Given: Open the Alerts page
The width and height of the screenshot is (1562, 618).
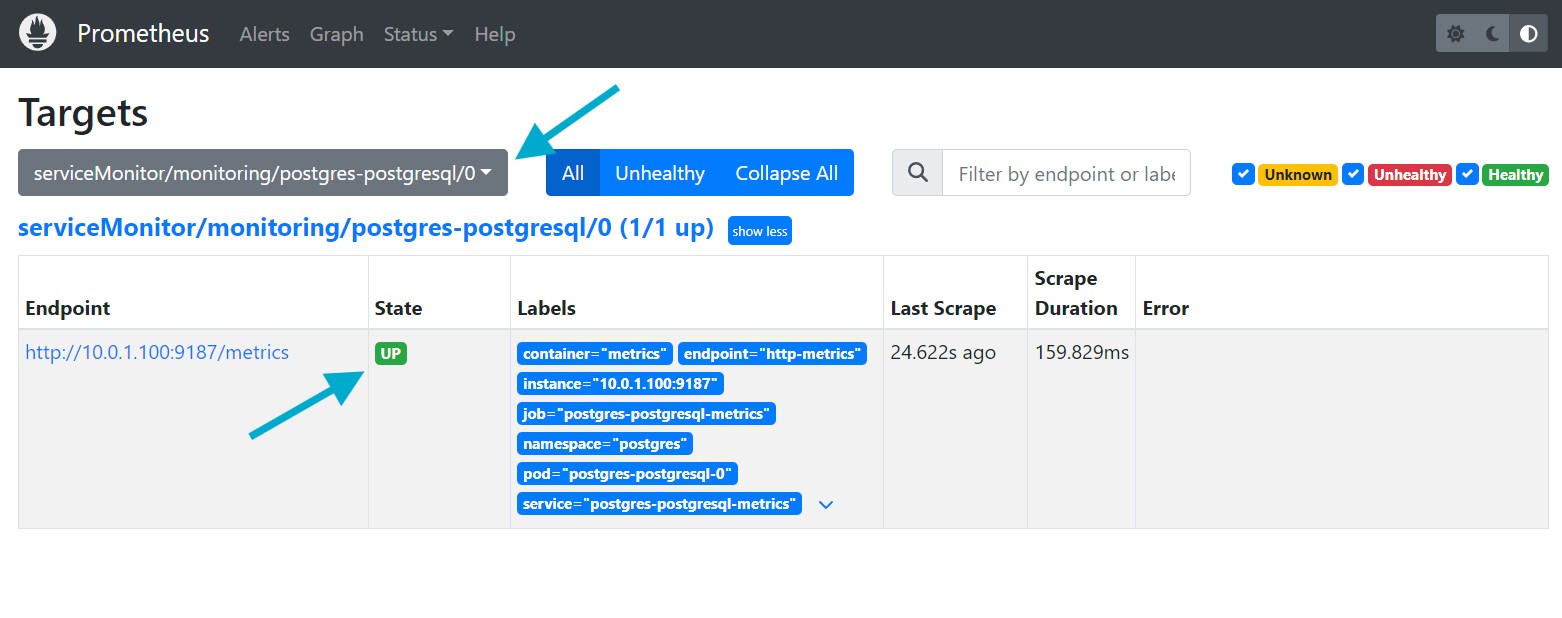Looking at the screenshot, I should click(264, 34).
